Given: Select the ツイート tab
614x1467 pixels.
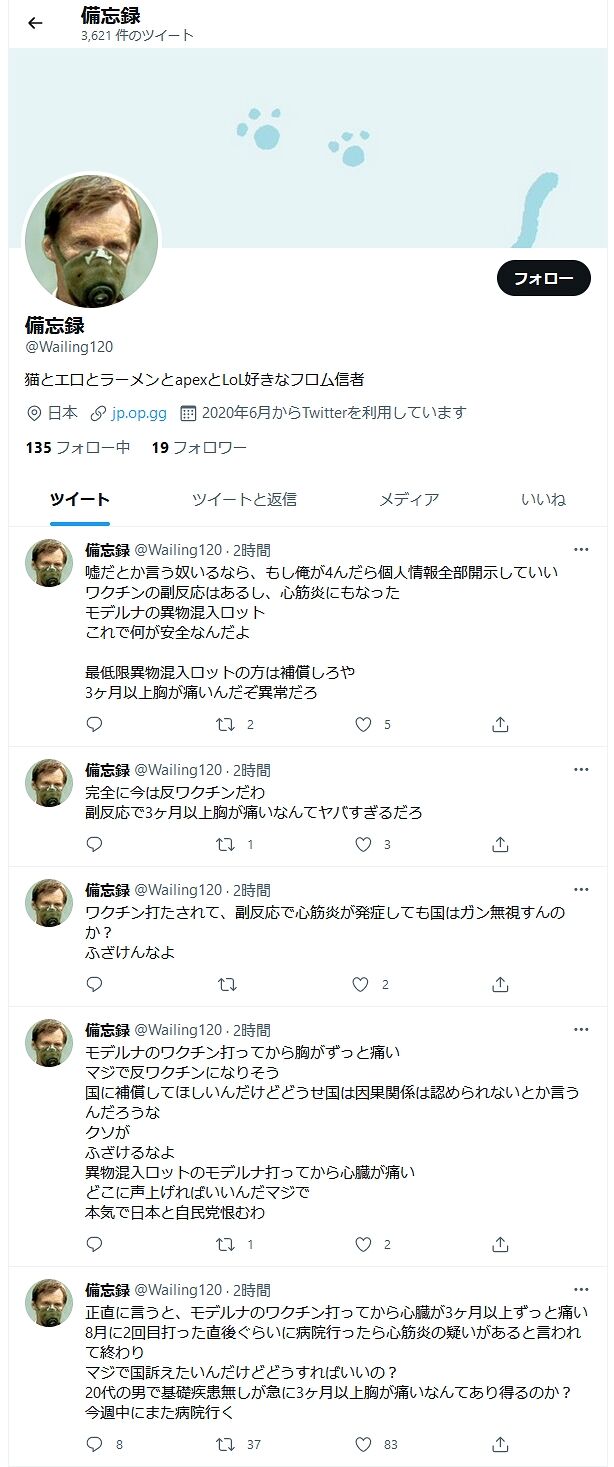Looking at the screenshot, I should pyautogui.click(x=80, y=499).
